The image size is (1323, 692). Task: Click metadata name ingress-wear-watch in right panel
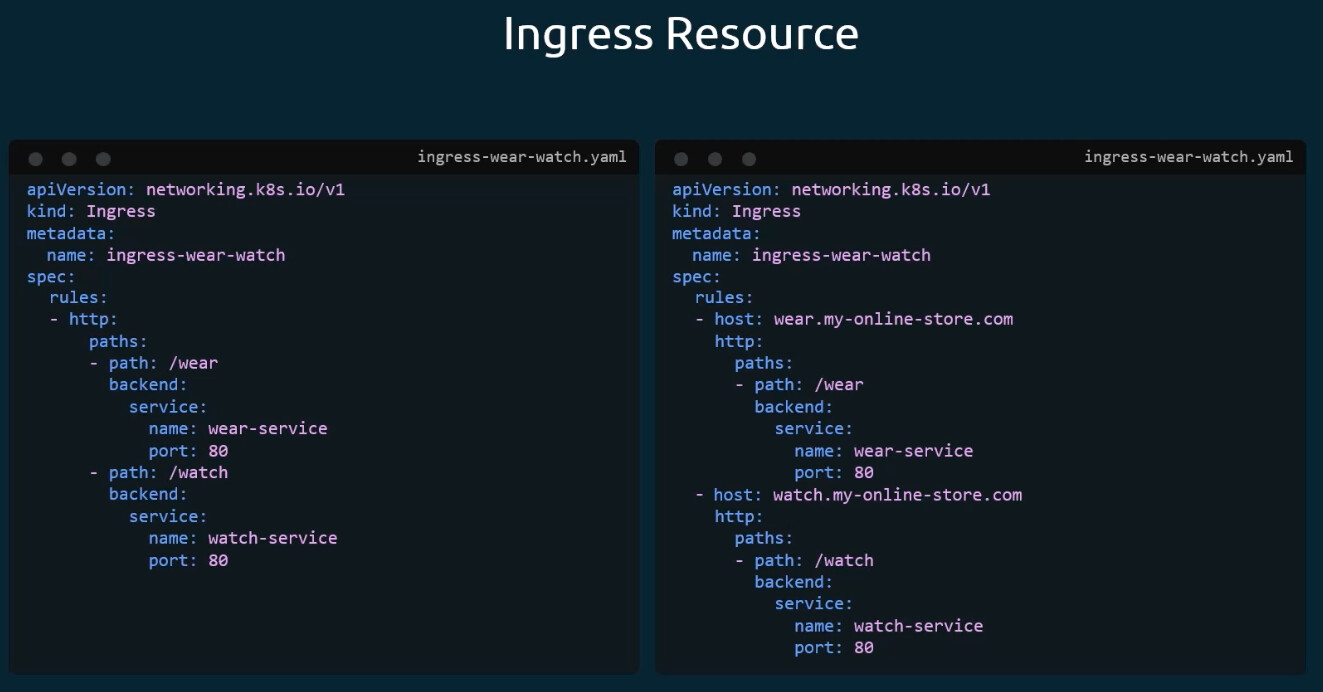click(x=841, y=255)
